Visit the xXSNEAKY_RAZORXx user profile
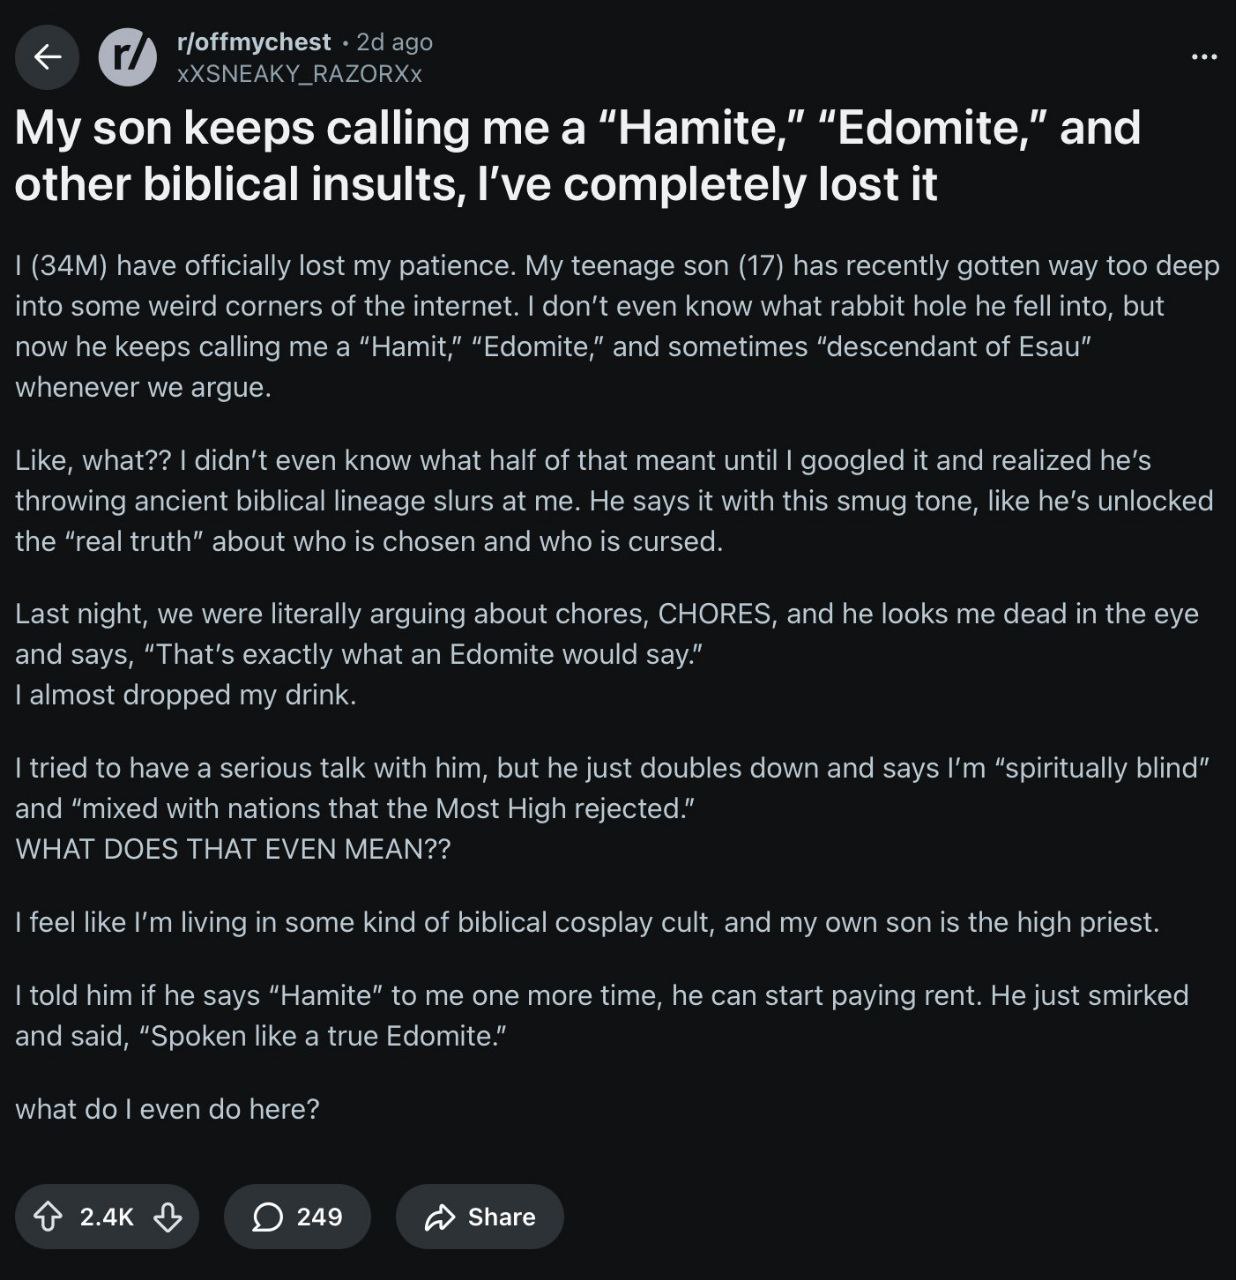This screenshot has height=1280, width=1236. [x=298, y=74]
